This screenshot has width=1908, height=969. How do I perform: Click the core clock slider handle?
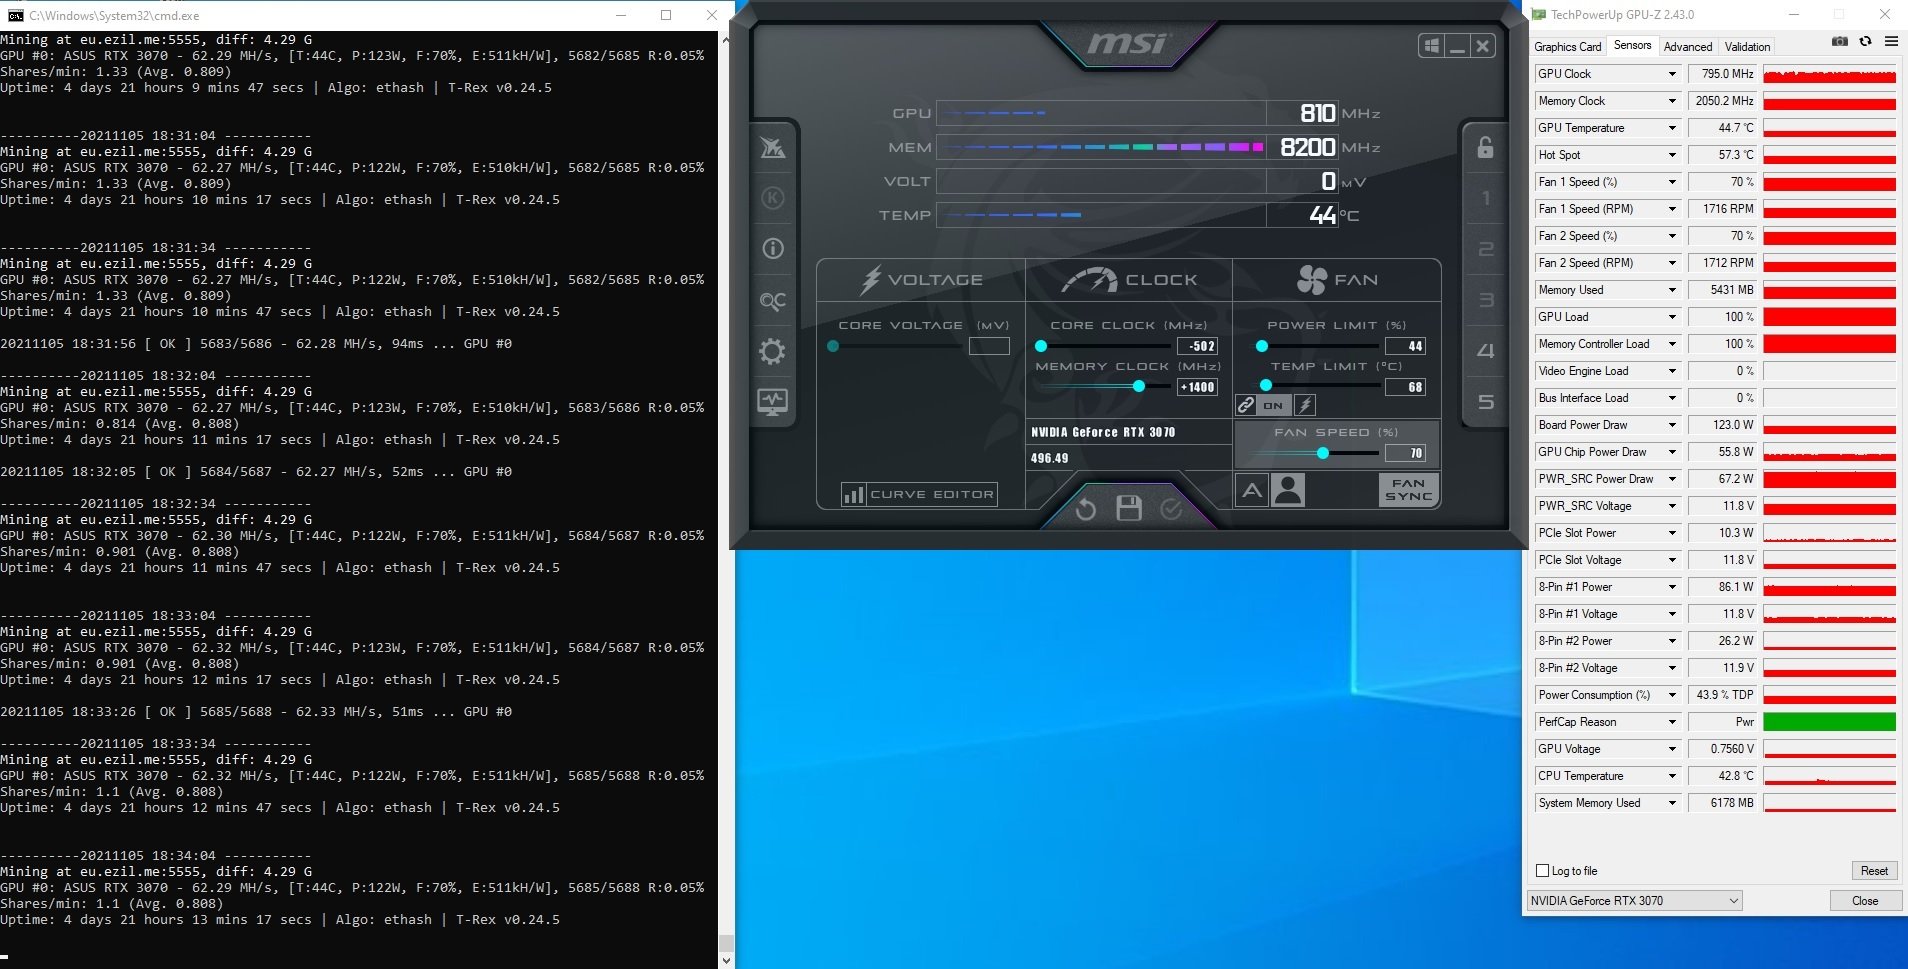(1041, 346)
